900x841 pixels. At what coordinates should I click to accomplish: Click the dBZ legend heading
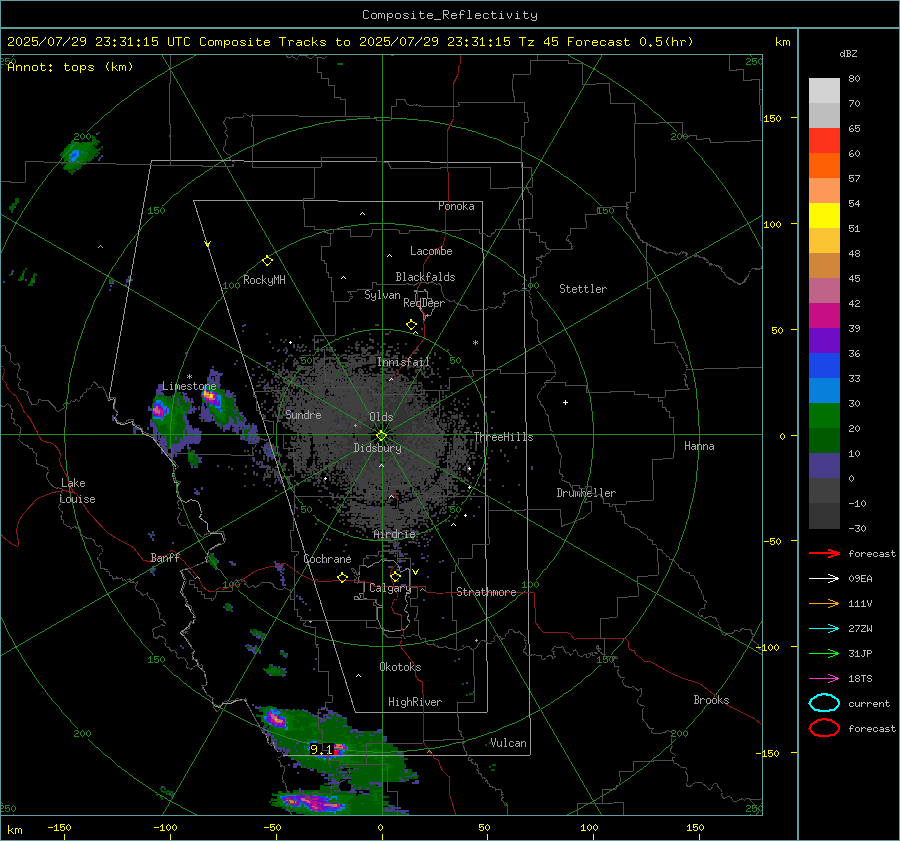pos(848,53)
